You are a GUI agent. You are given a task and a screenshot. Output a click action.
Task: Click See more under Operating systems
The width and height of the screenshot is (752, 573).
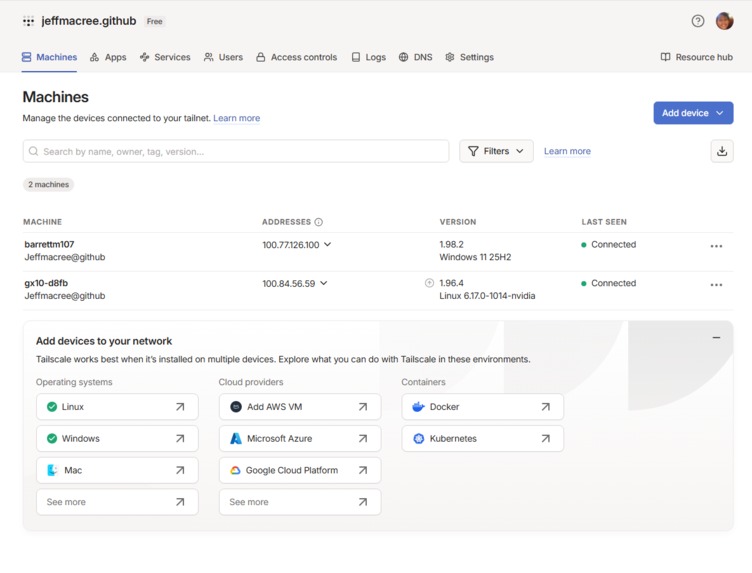pyautogui.click(x=117, y=502)
